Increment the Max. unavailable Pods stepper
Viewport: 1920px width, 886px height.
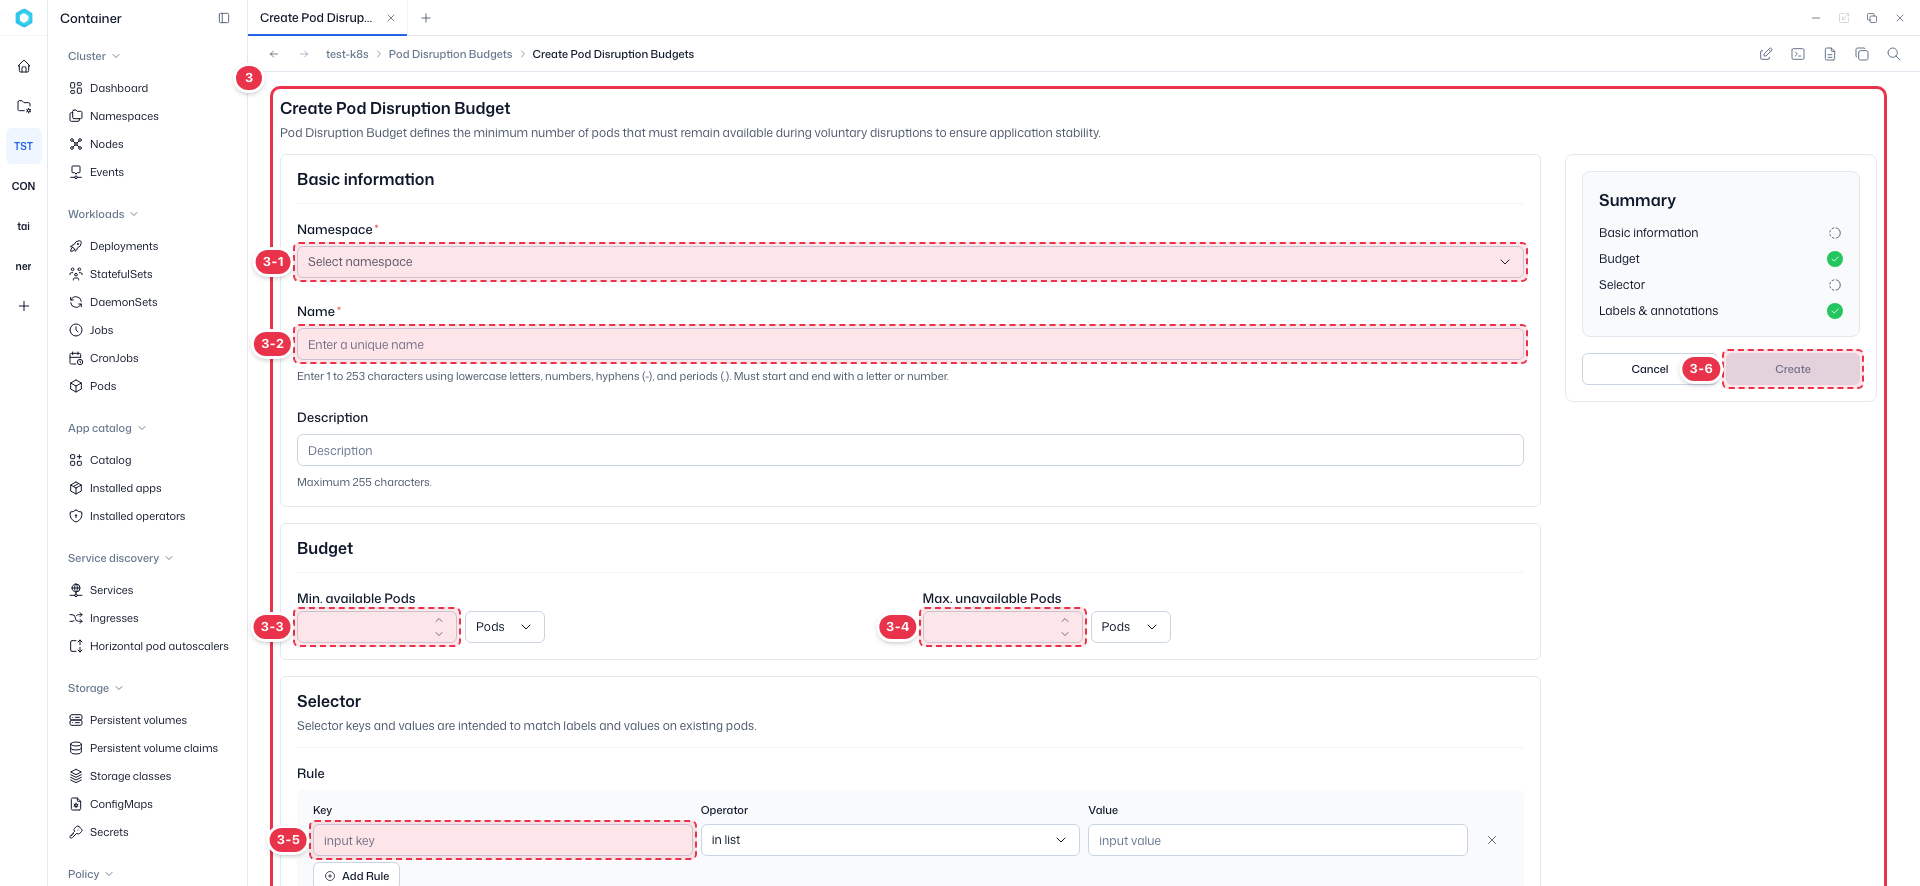click(1065, 620)
